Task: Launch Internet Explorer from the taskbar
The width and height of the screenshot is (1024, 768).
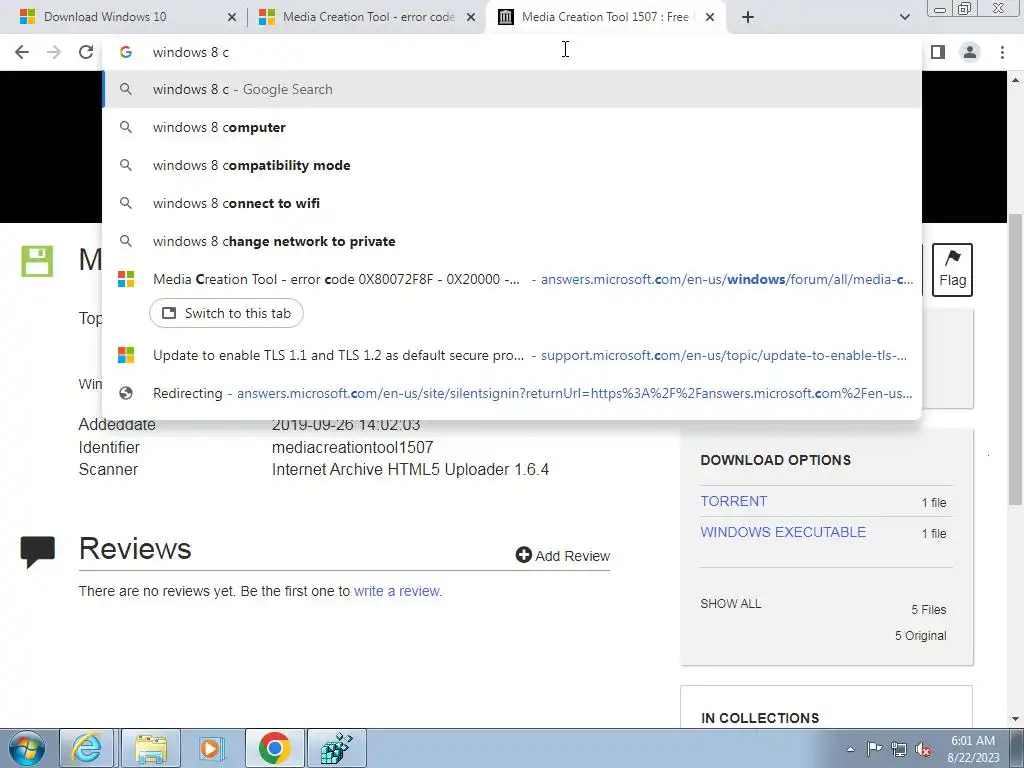Action: coord(87,748)
